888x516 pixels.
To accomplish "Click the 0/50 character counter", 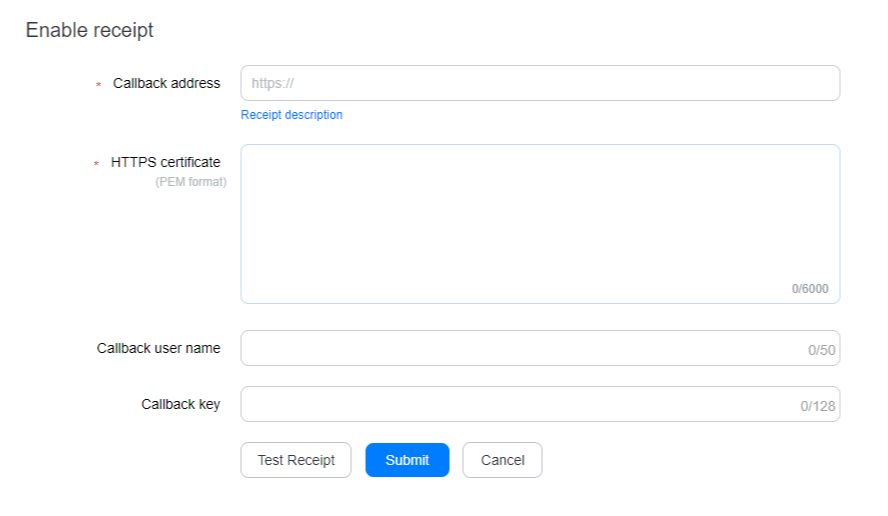I will click(821, 350).
